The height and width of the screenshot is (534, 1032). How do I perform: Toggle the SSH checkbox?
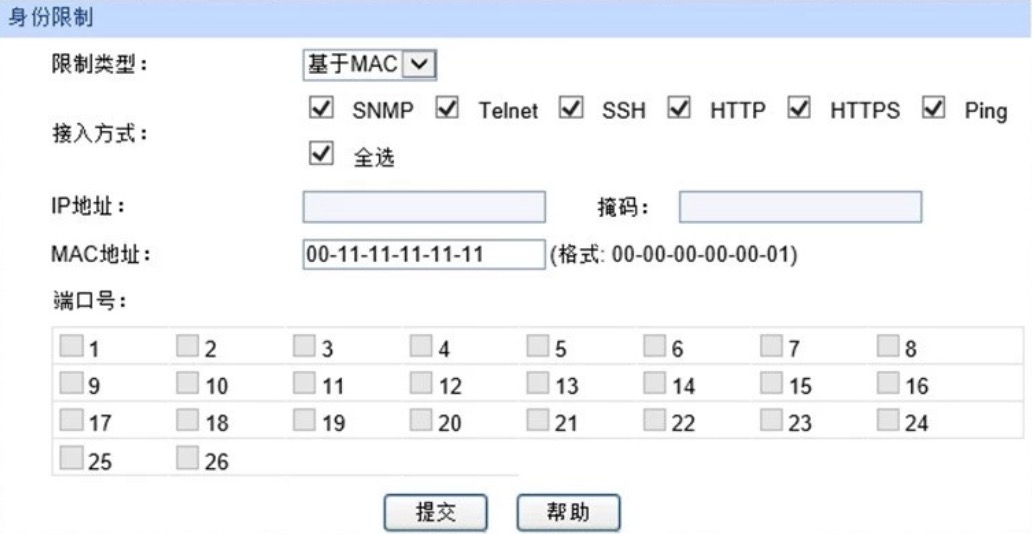pyautogui.click(x=571, y=109)
